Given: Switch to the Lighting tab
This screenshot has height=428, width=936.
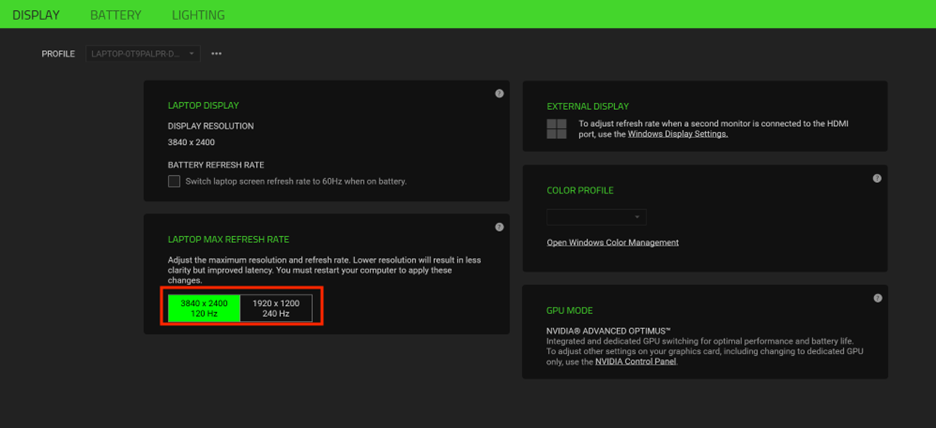Looking at the screenshot, I should coord(198,15).
